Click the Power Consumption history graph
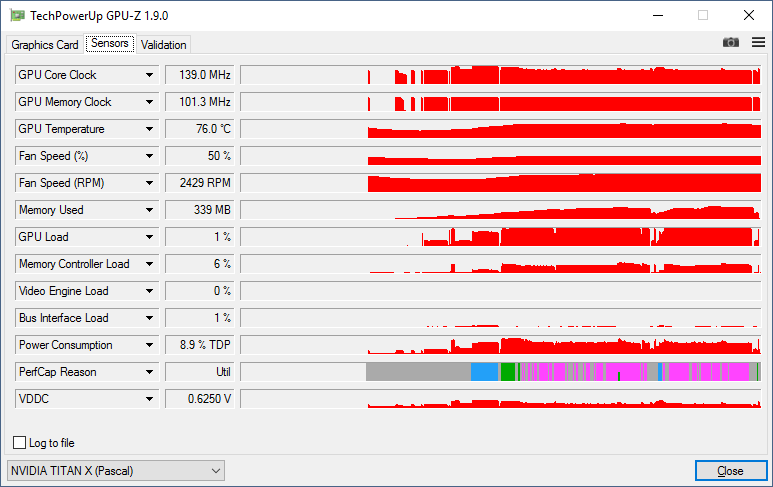This screenshot has height=487, width=773. (x=501, y=345)
